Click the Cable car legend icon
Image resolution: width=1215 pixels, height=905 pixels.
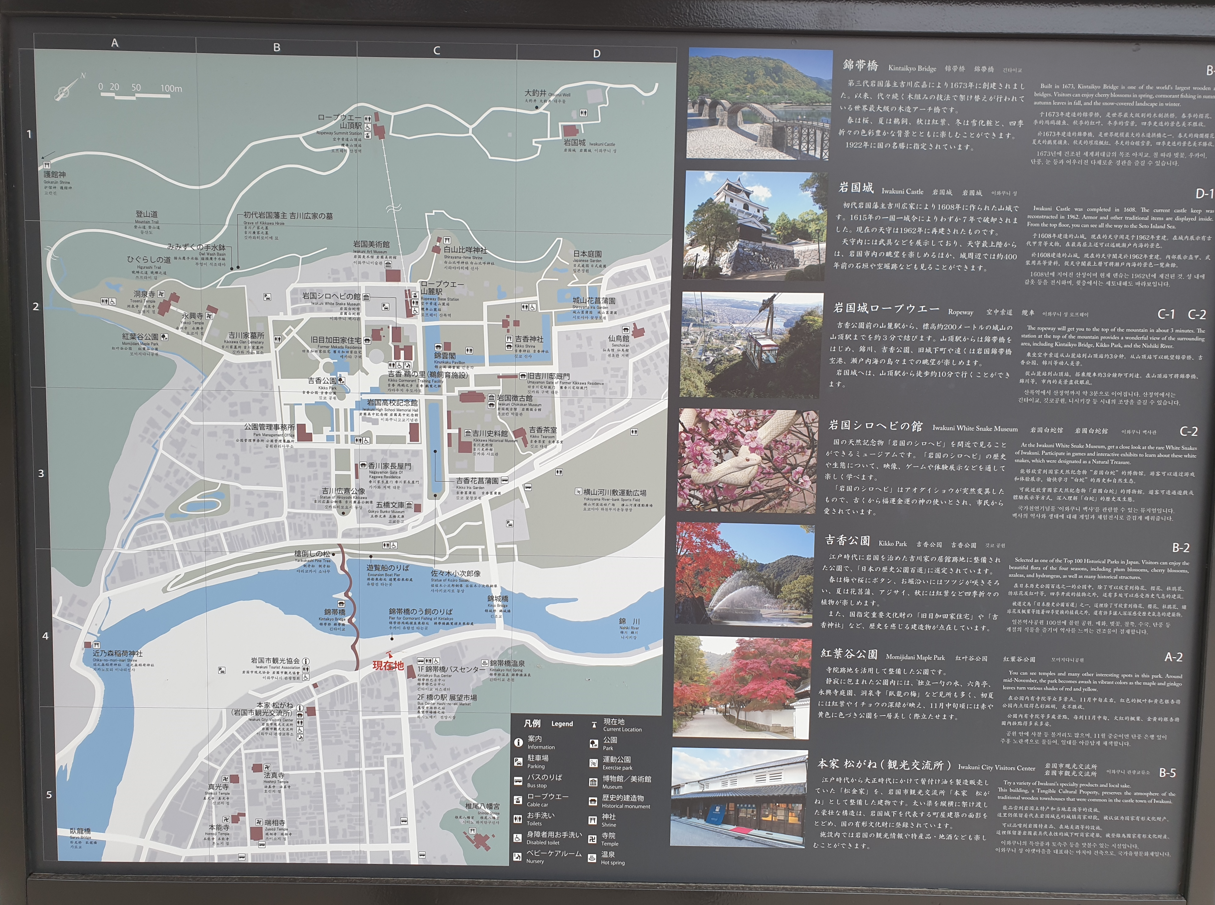(519, 798)
